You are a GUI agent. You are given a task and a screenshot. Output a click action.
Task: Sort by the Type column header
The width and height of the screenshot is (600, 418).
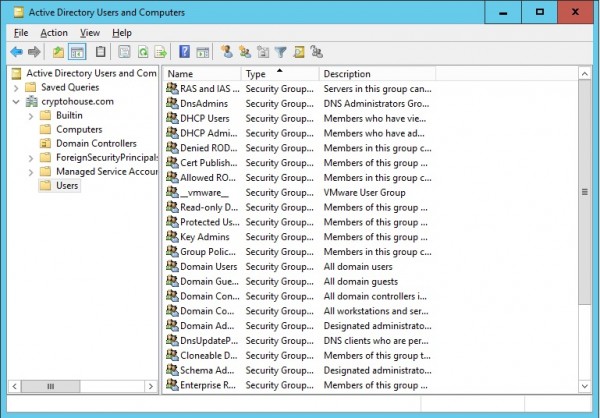point(280,73)
